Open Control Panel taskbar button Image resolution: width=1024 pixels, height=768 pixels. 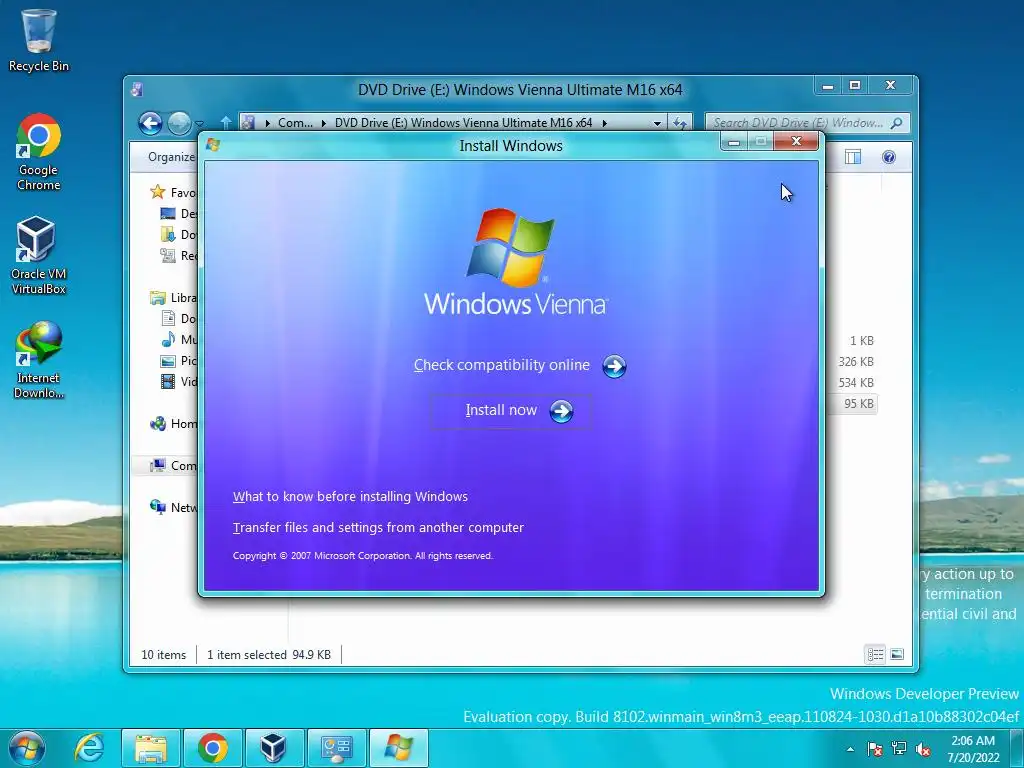point(336,748)
